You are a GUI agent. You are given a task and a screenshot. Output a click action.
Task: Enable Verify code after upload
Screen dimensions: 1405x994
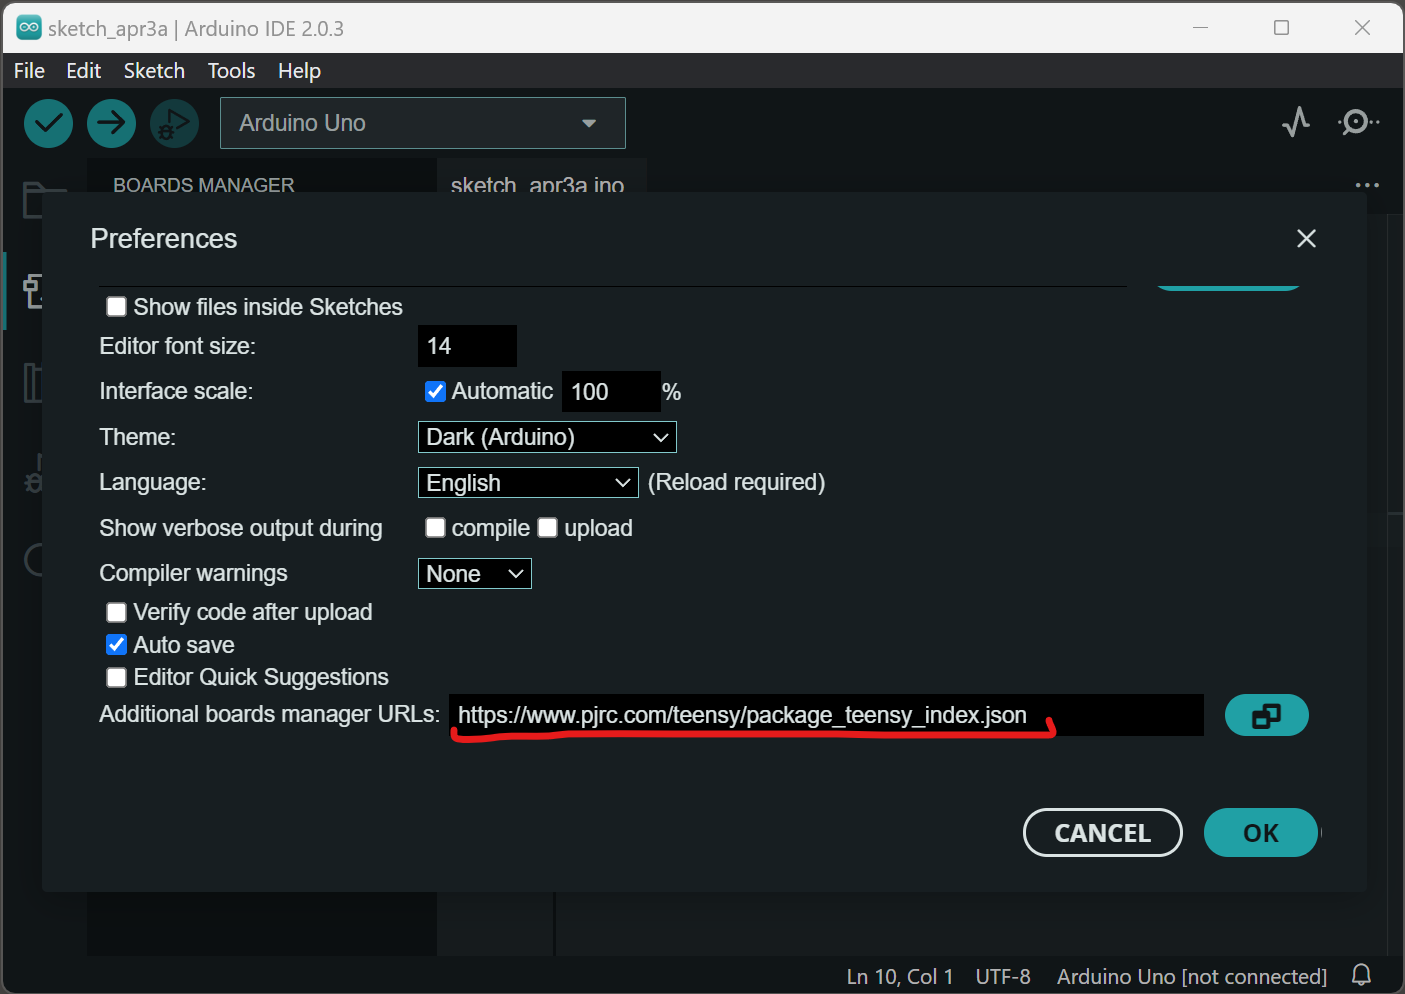(117, 612)
